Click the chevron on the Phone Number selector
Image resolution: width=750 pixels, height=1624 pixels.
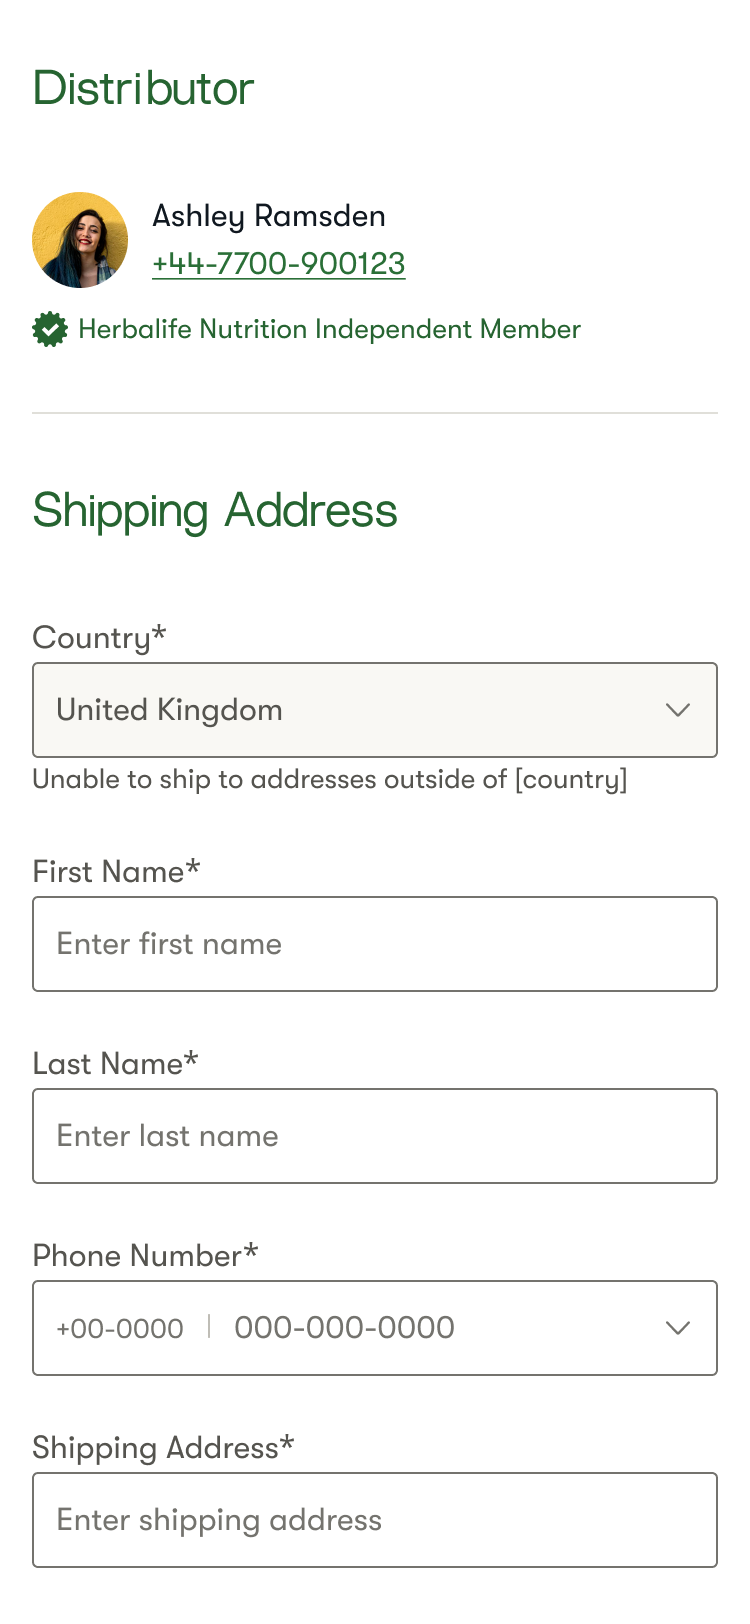pos(677,1328)
